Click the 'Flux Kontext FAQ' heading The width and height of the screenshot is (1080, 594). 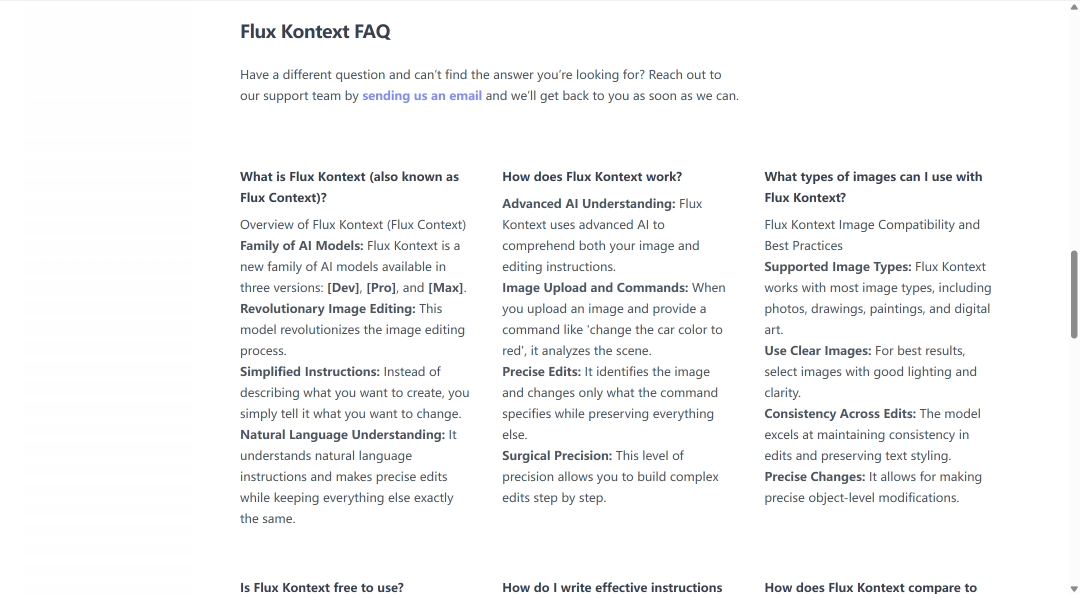(315, 32)
